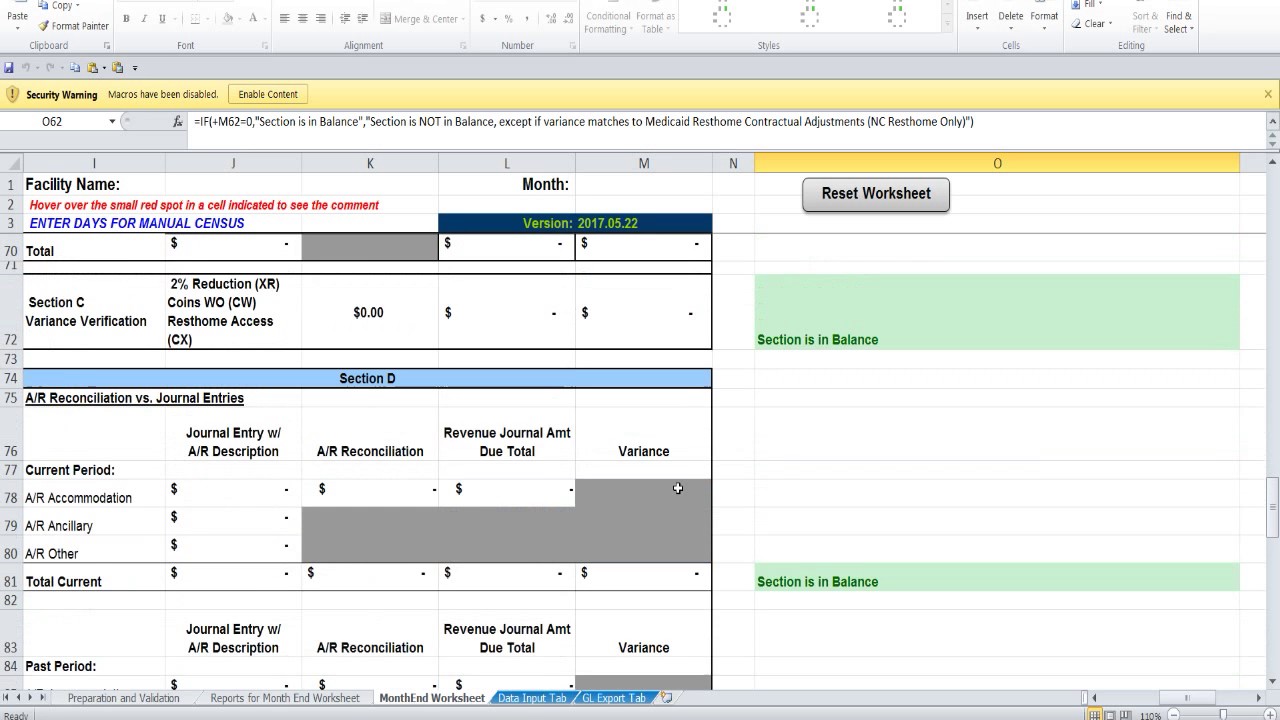The image size is (1280, 720).
Task: Click the Save icon in quick access toolbar
Action: coord(9,68)
